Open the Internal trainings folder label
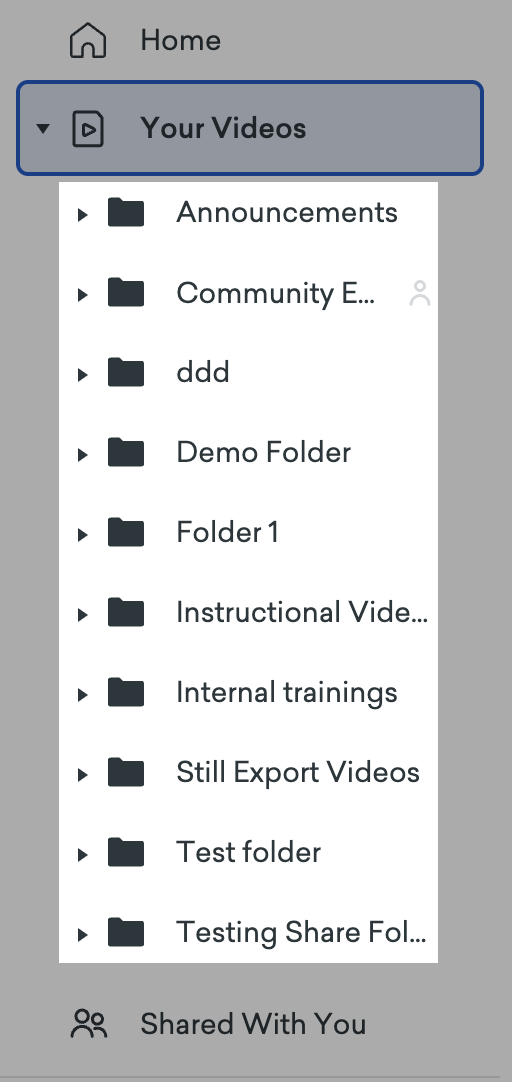The width and height of the screenshot is (512, 1082). (x=286, y=692)
